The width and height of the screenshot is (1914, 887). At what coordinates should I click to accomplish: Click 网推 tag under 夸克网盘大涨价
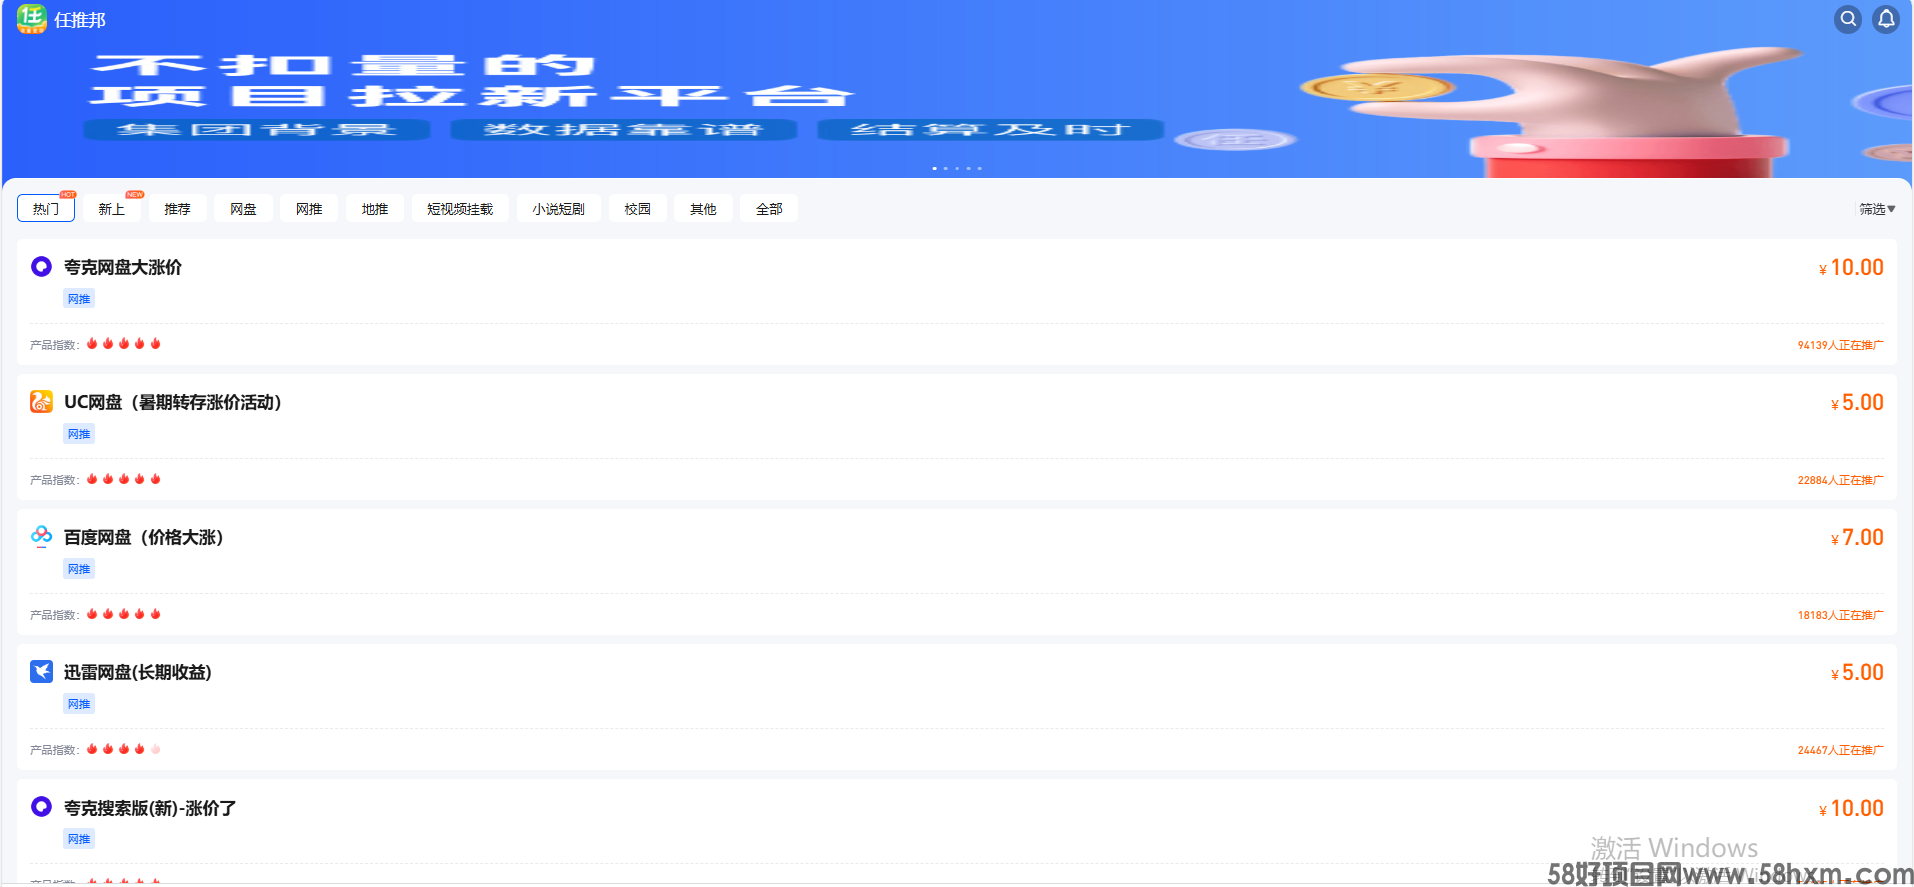(79, 299)
